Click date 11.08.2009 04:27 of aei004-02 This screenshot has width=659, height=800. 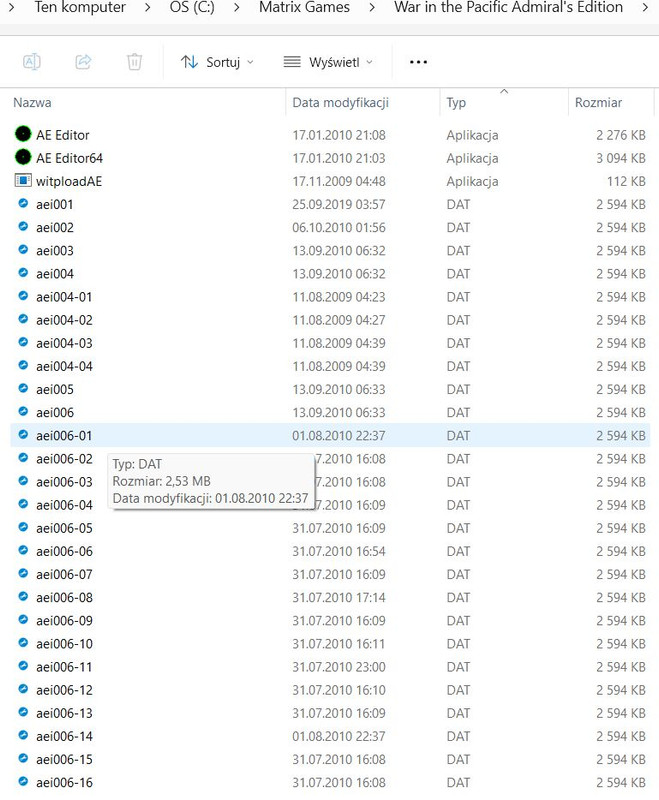pyautogui.click(x=339, y=320)
